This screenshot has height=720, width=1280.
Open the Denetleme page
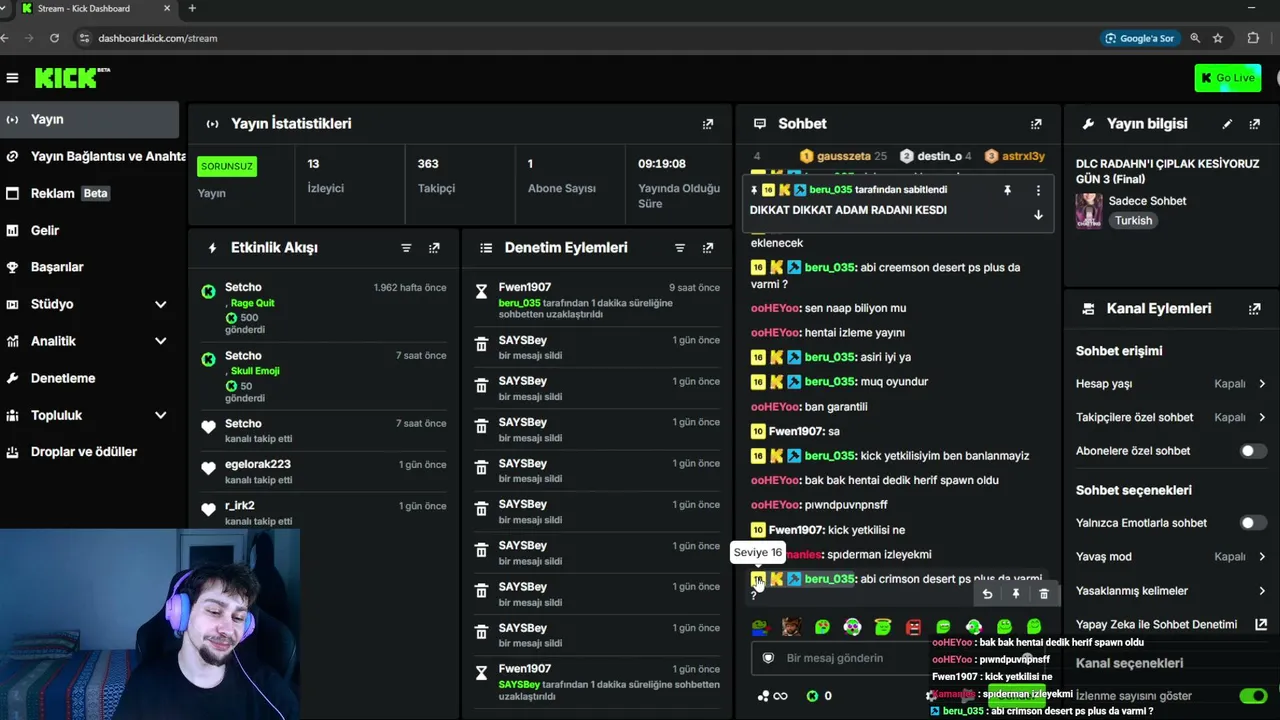(90, 378)
